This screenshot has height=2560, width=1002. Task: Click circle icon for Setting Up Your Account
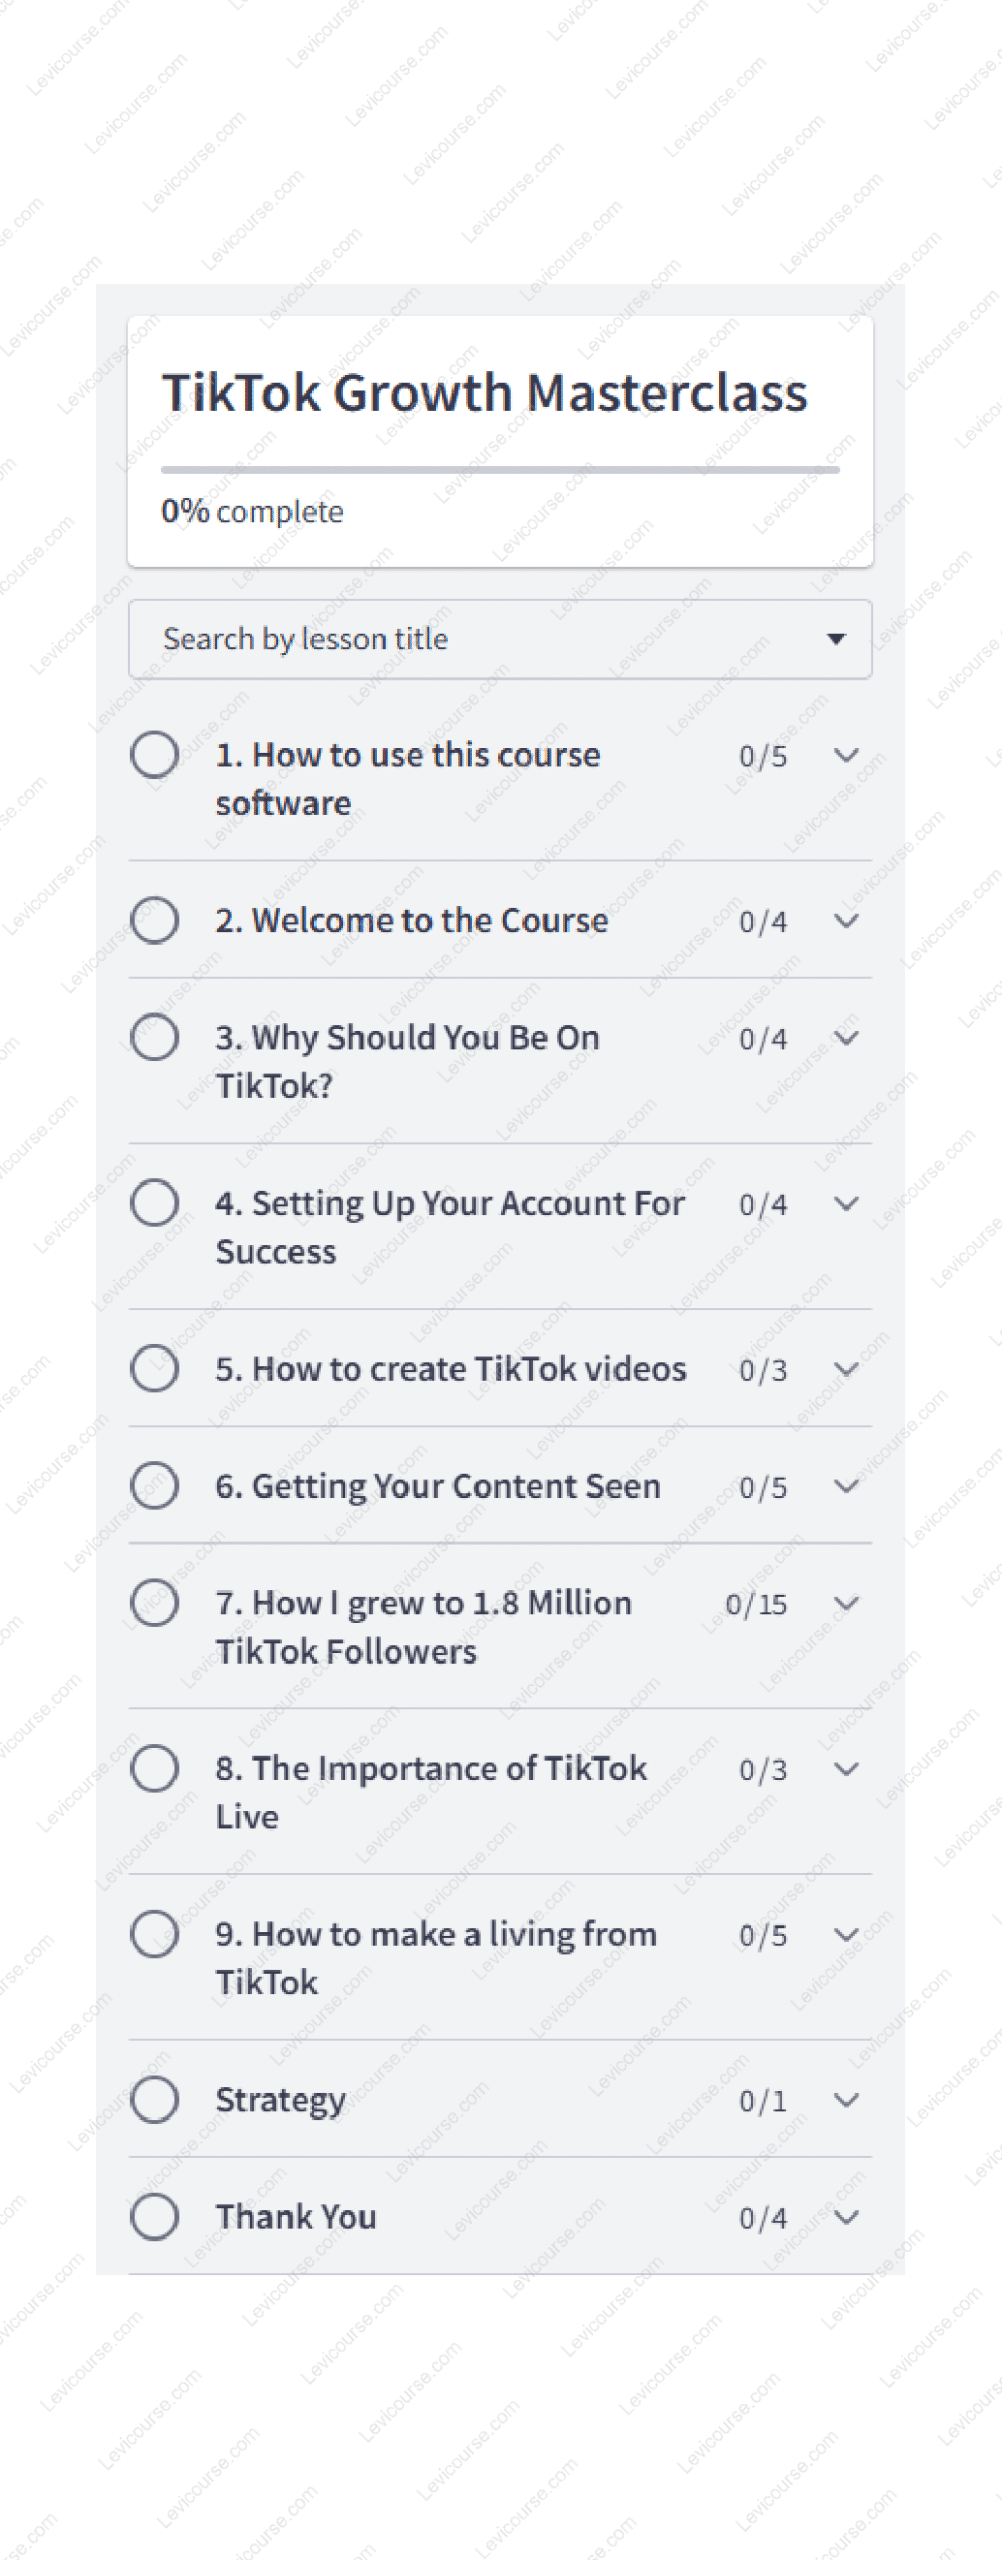coord(155,1202)
